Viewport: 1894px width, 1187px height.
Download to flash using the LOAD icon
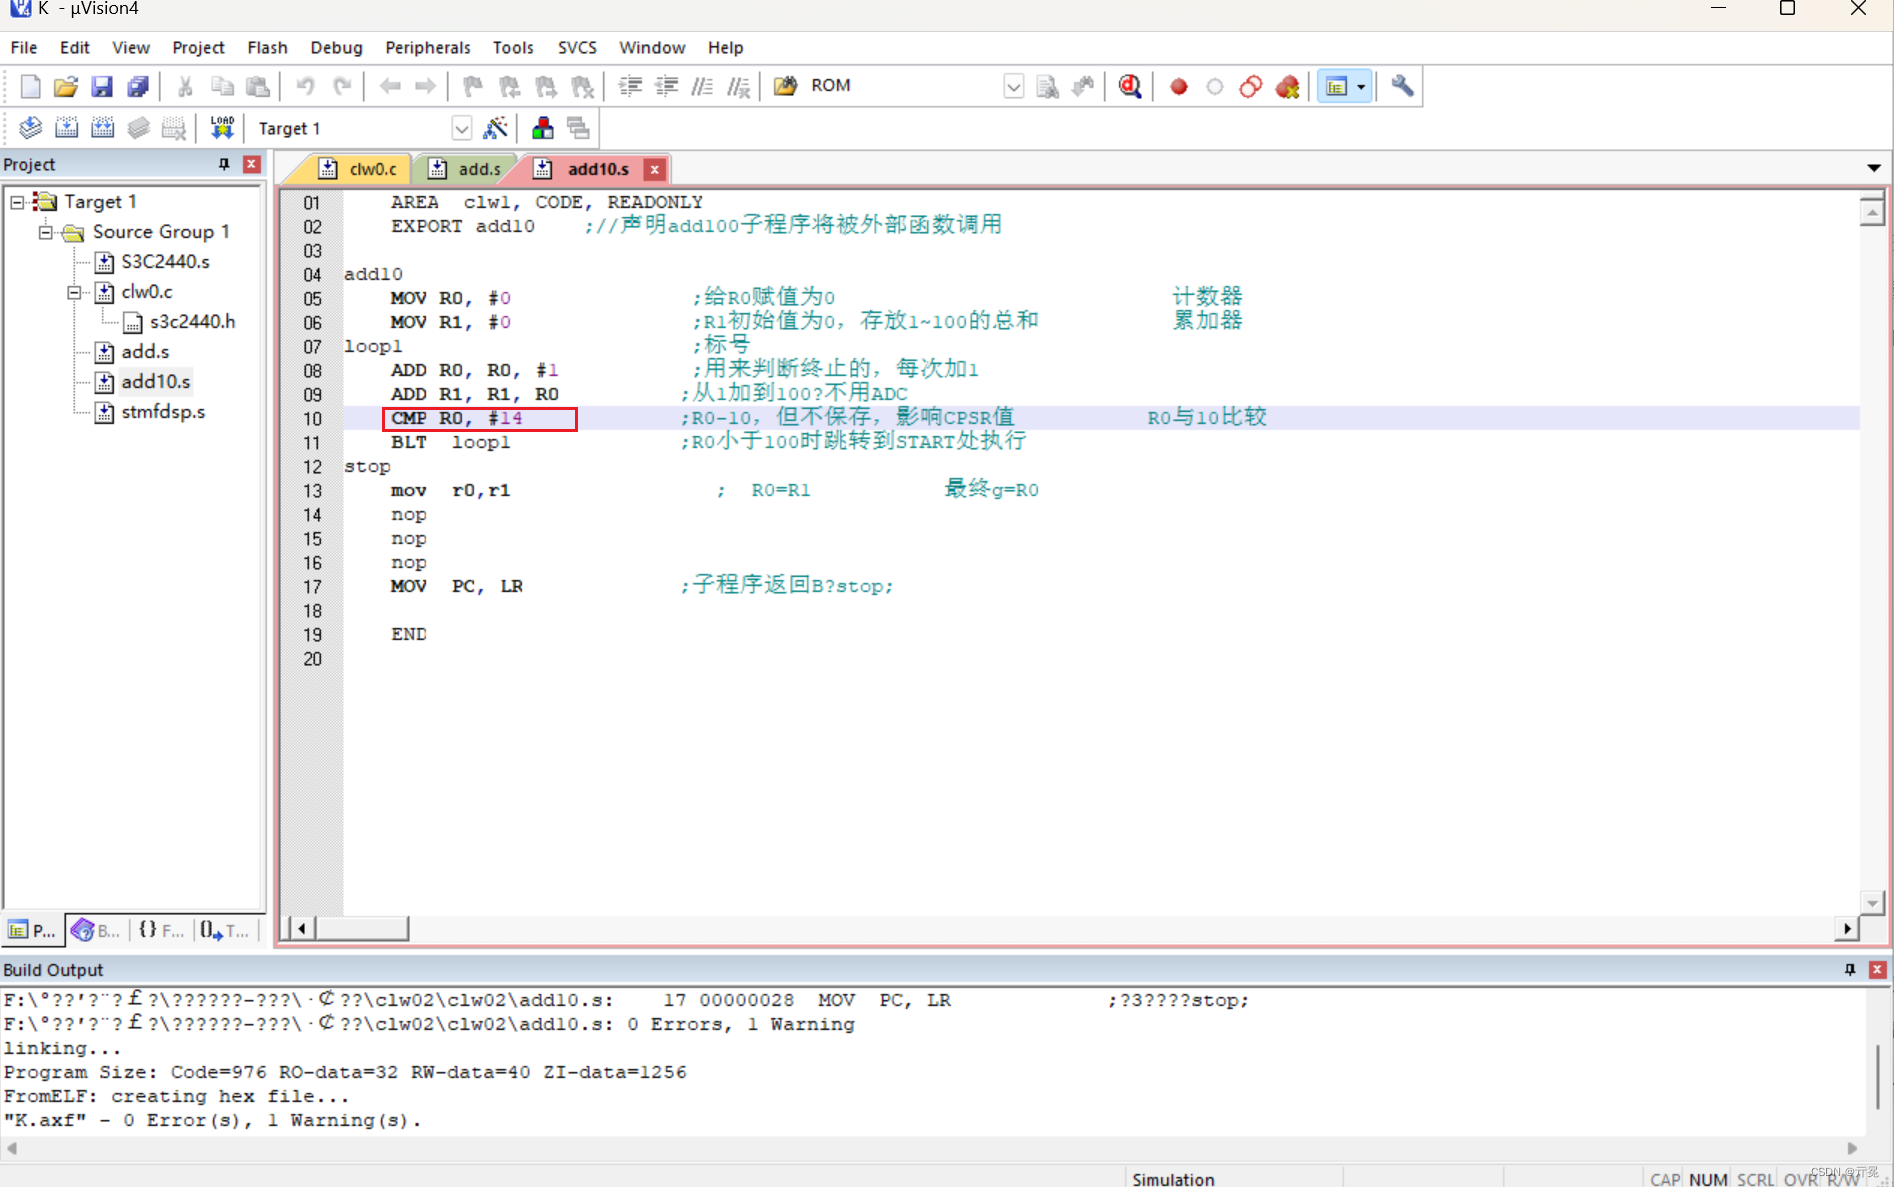tap(222, 128)
